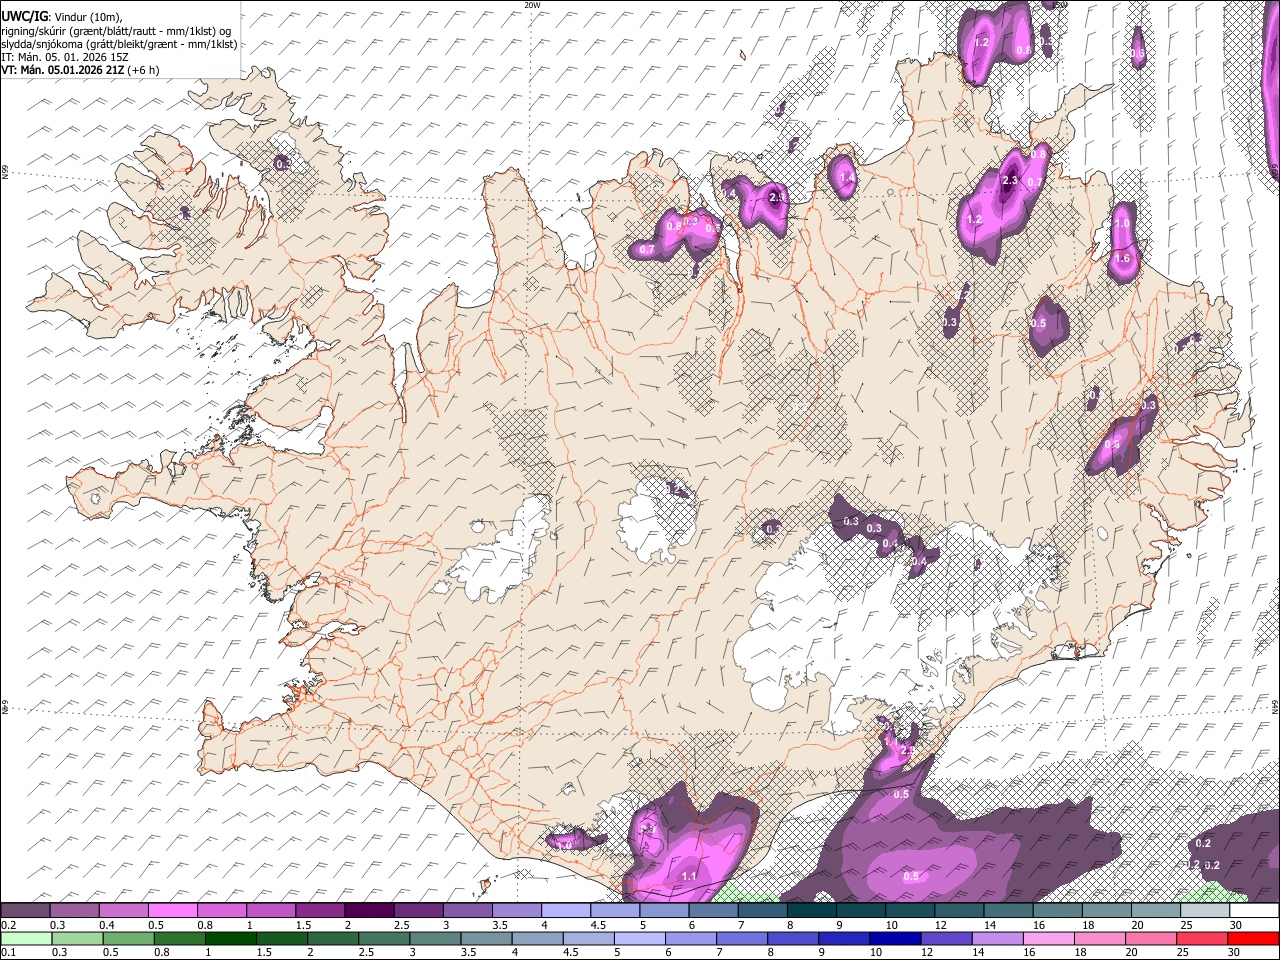Select the light pink swatch at 16 in lower legend
The image size is (1280, 960).
click(1049, 939)
